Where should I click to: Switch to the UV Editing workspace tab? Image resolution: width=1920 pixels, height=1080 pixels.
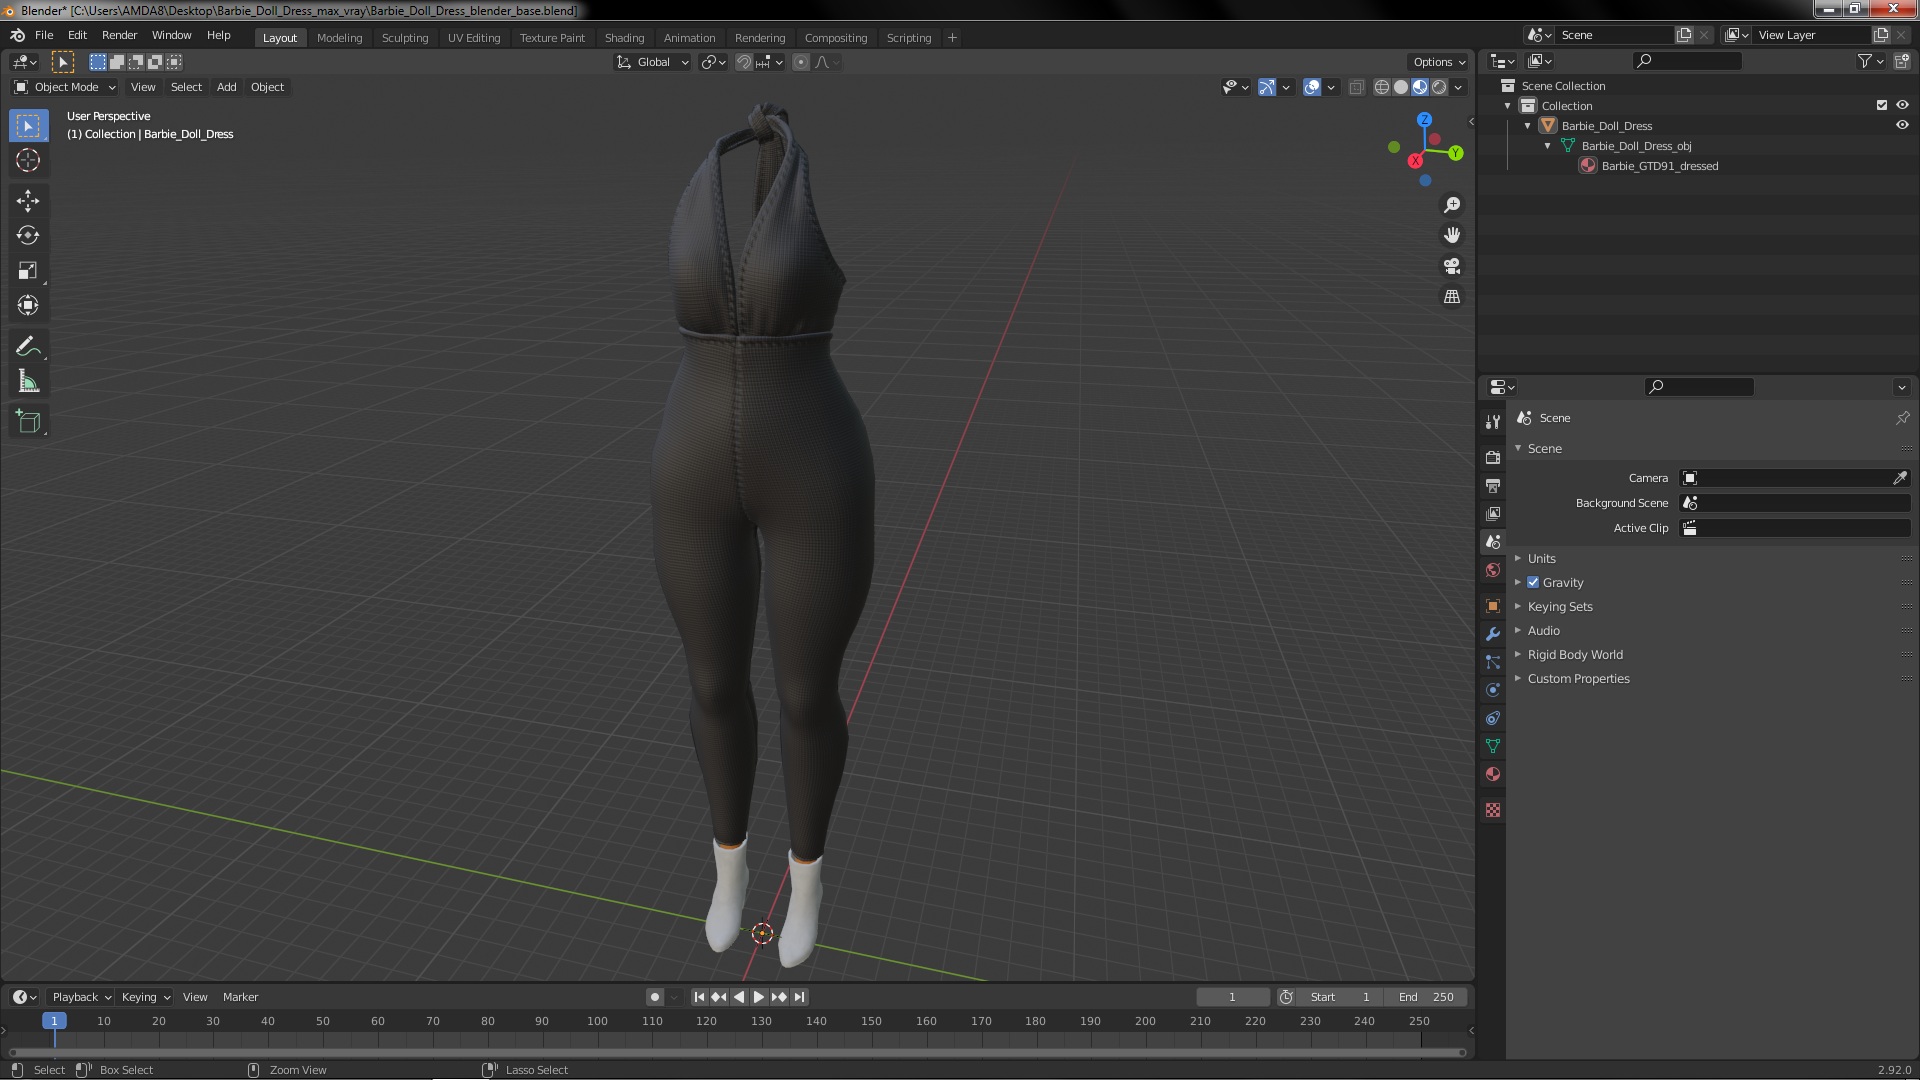pyautogui.click(x=473, y=38)
